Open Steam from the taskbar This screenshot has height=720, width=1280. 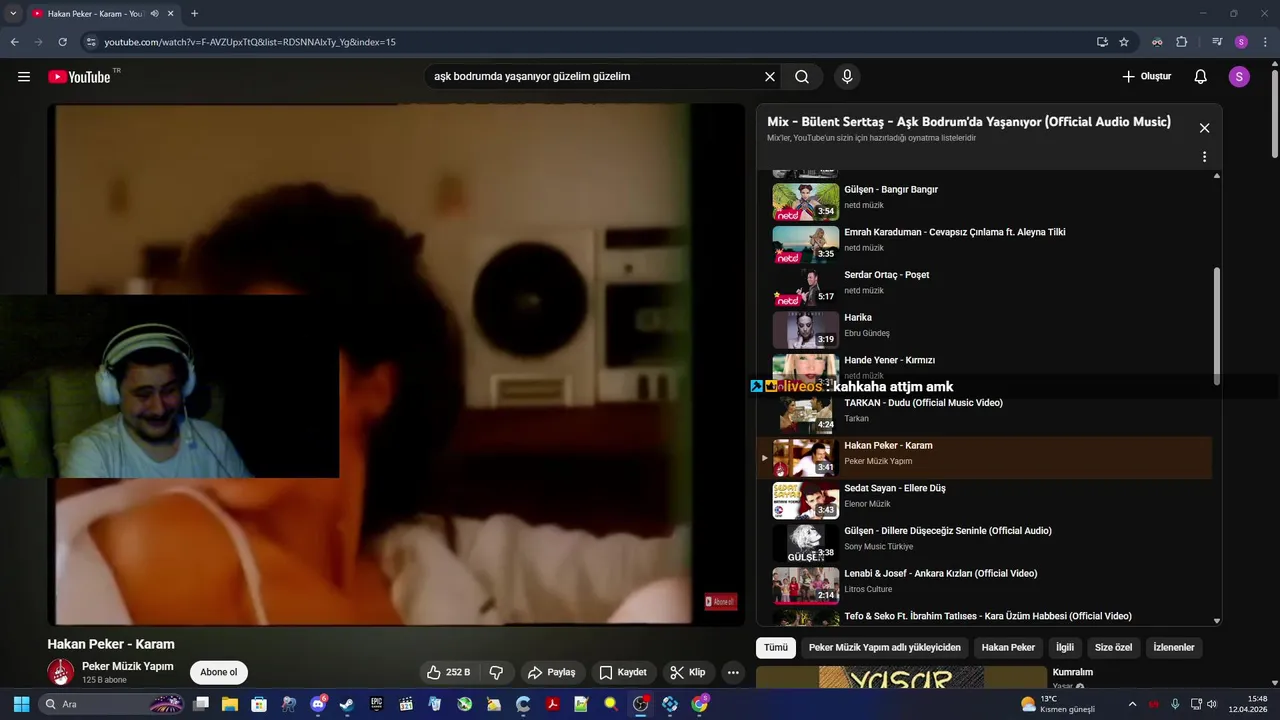point(347,704)
